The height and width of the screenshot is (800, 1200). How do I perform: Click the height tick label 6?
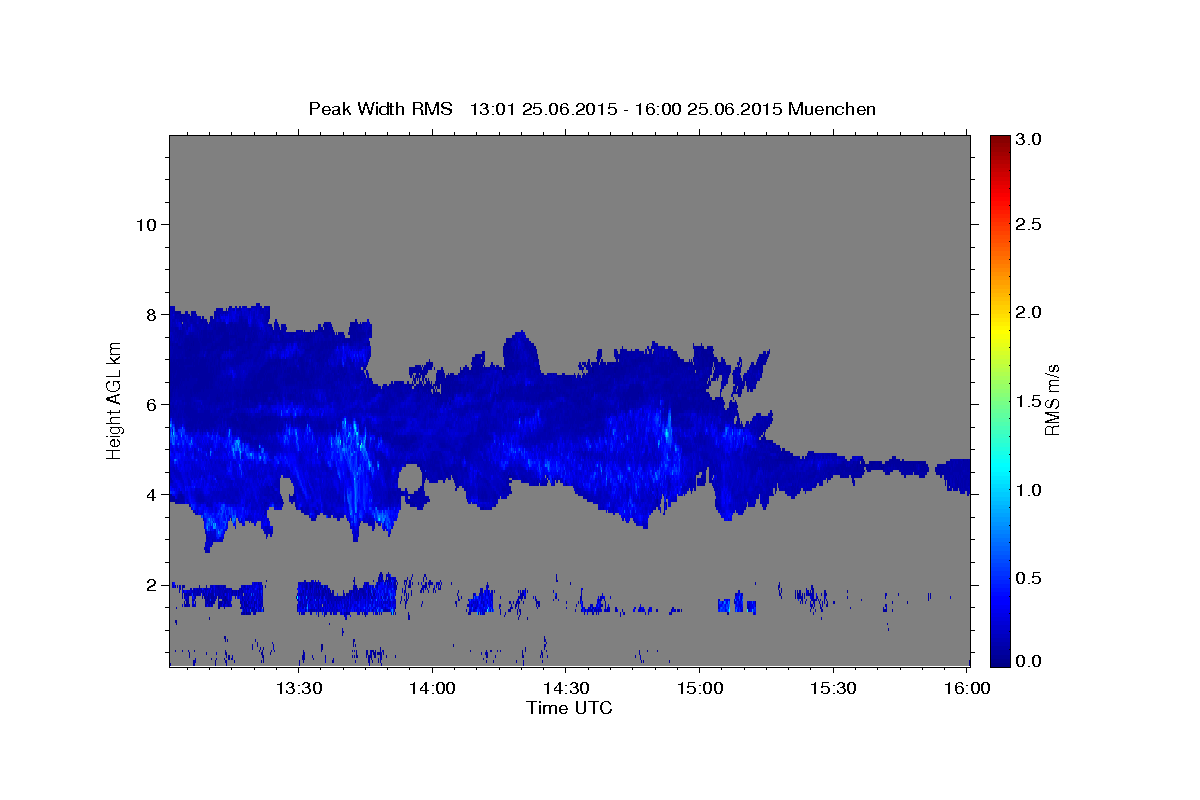point(149,404)
